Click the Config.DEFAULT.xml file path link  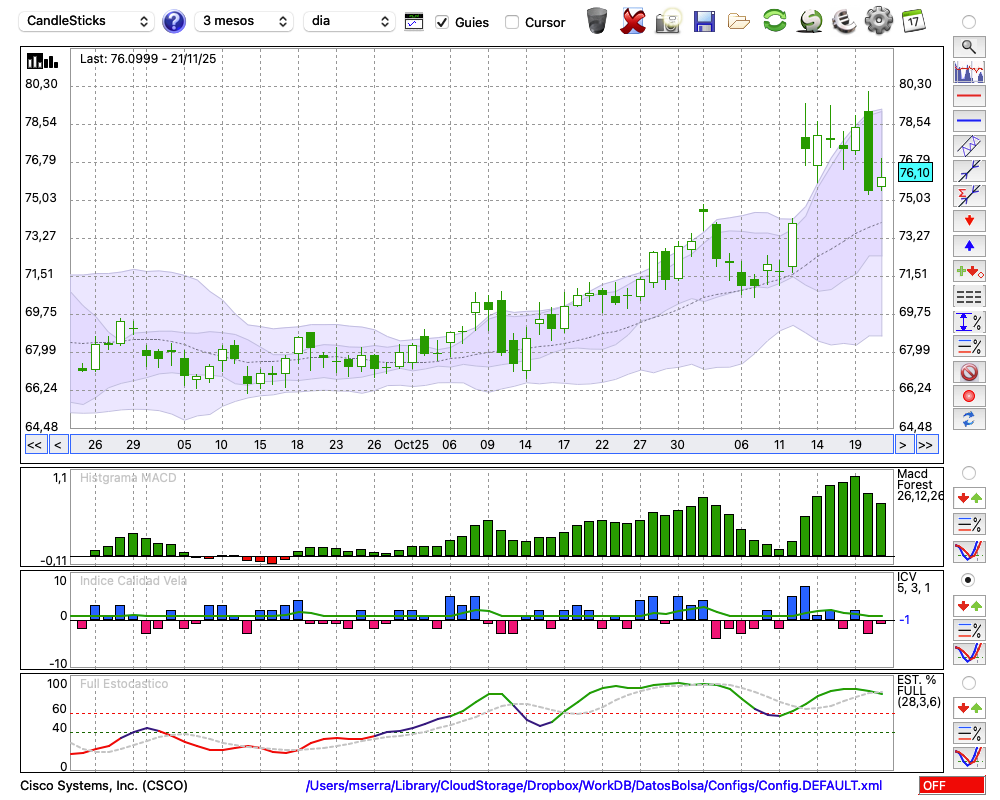[594, 786]
